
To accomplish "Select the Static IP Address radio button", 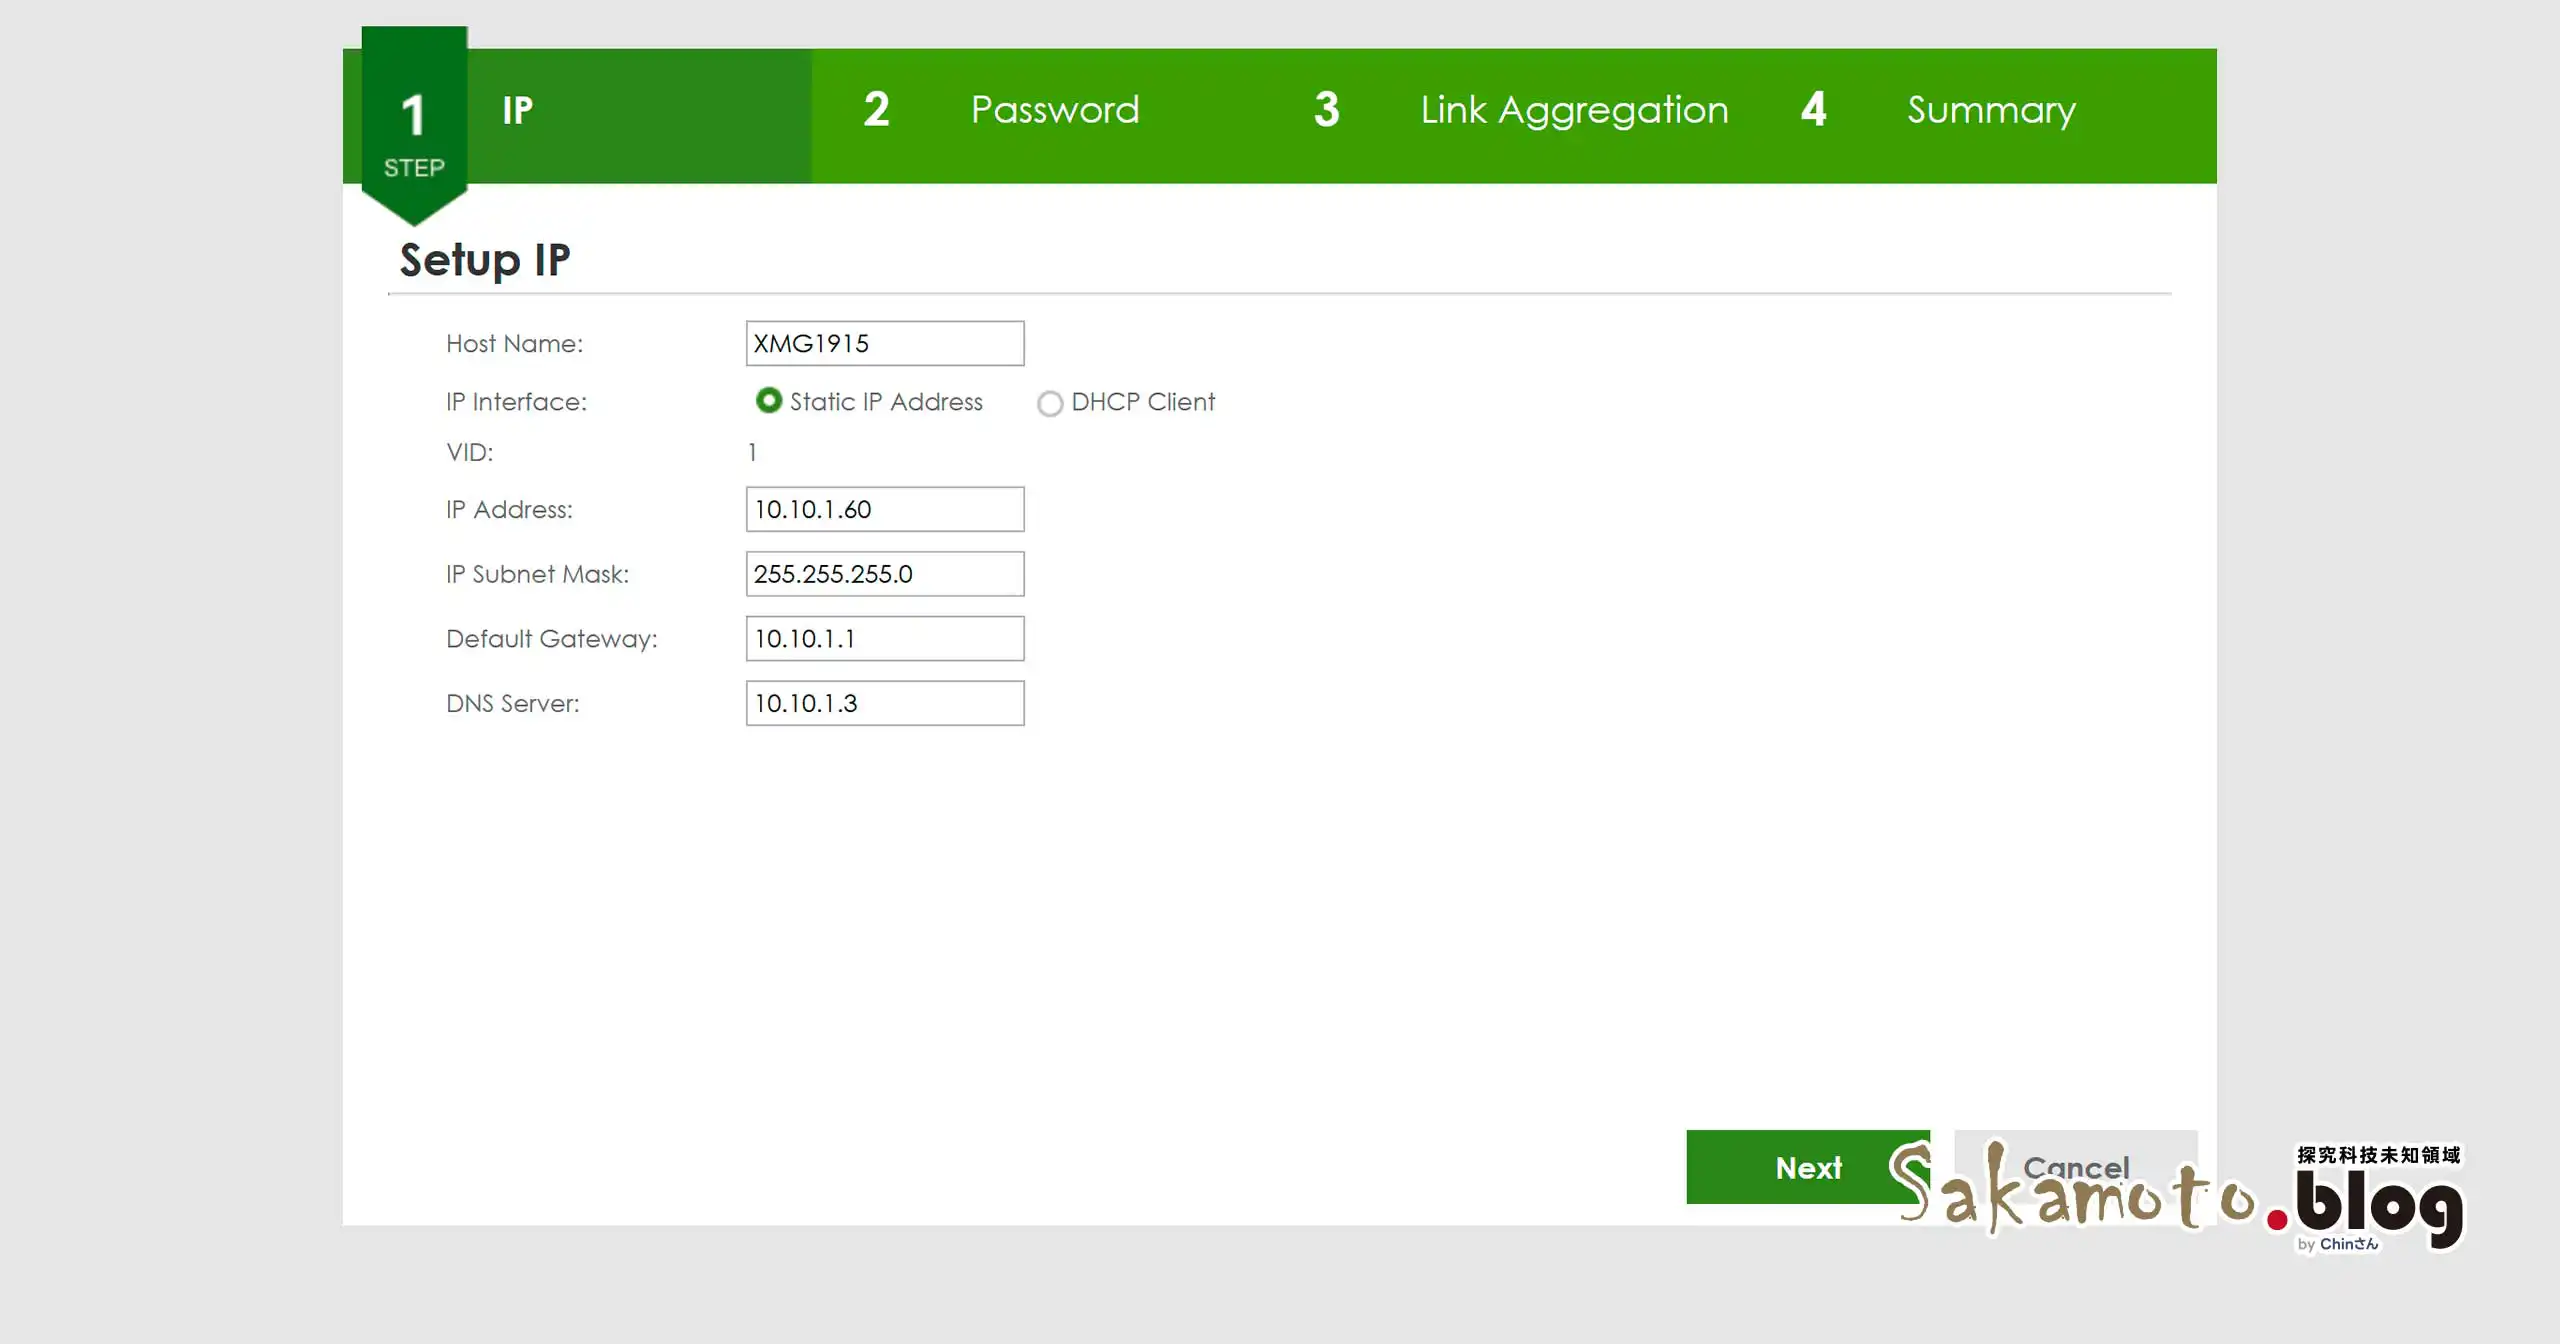I will pos(768,402).
